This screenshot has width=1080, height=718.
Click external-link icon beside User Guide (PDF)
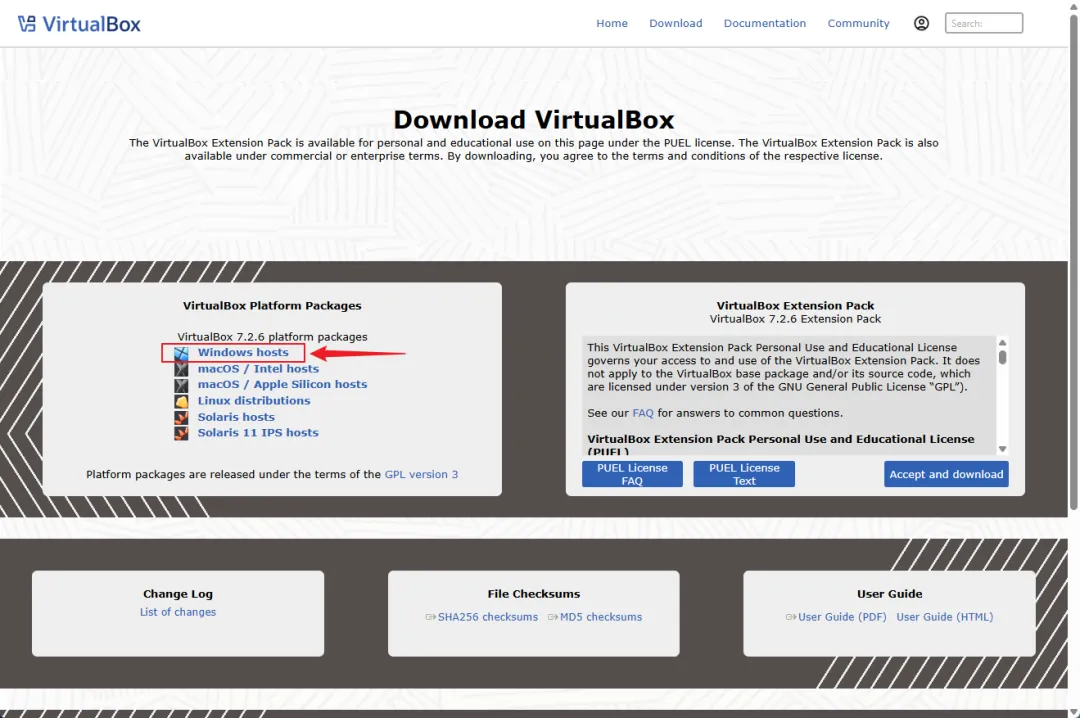coord(791,617)
